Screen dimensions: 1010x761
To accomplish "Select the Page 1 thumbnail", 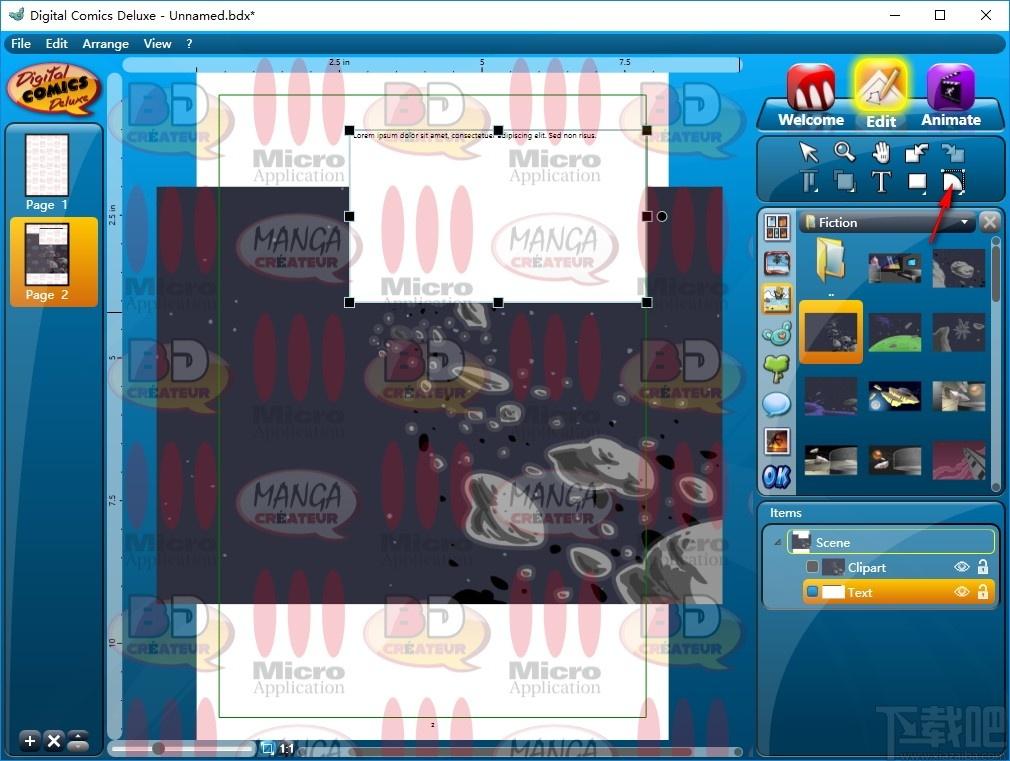I will click(x=47, y=171).
